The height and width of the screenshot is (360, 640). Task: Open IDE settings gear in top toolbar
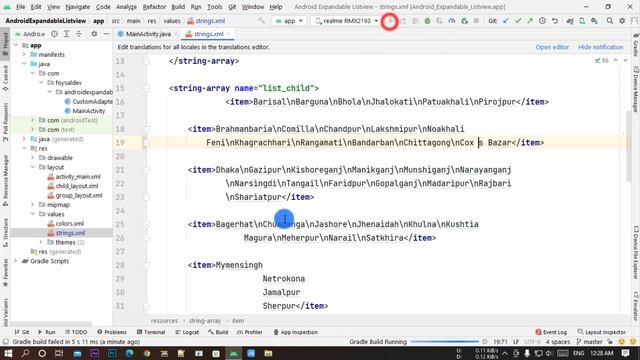622,21
